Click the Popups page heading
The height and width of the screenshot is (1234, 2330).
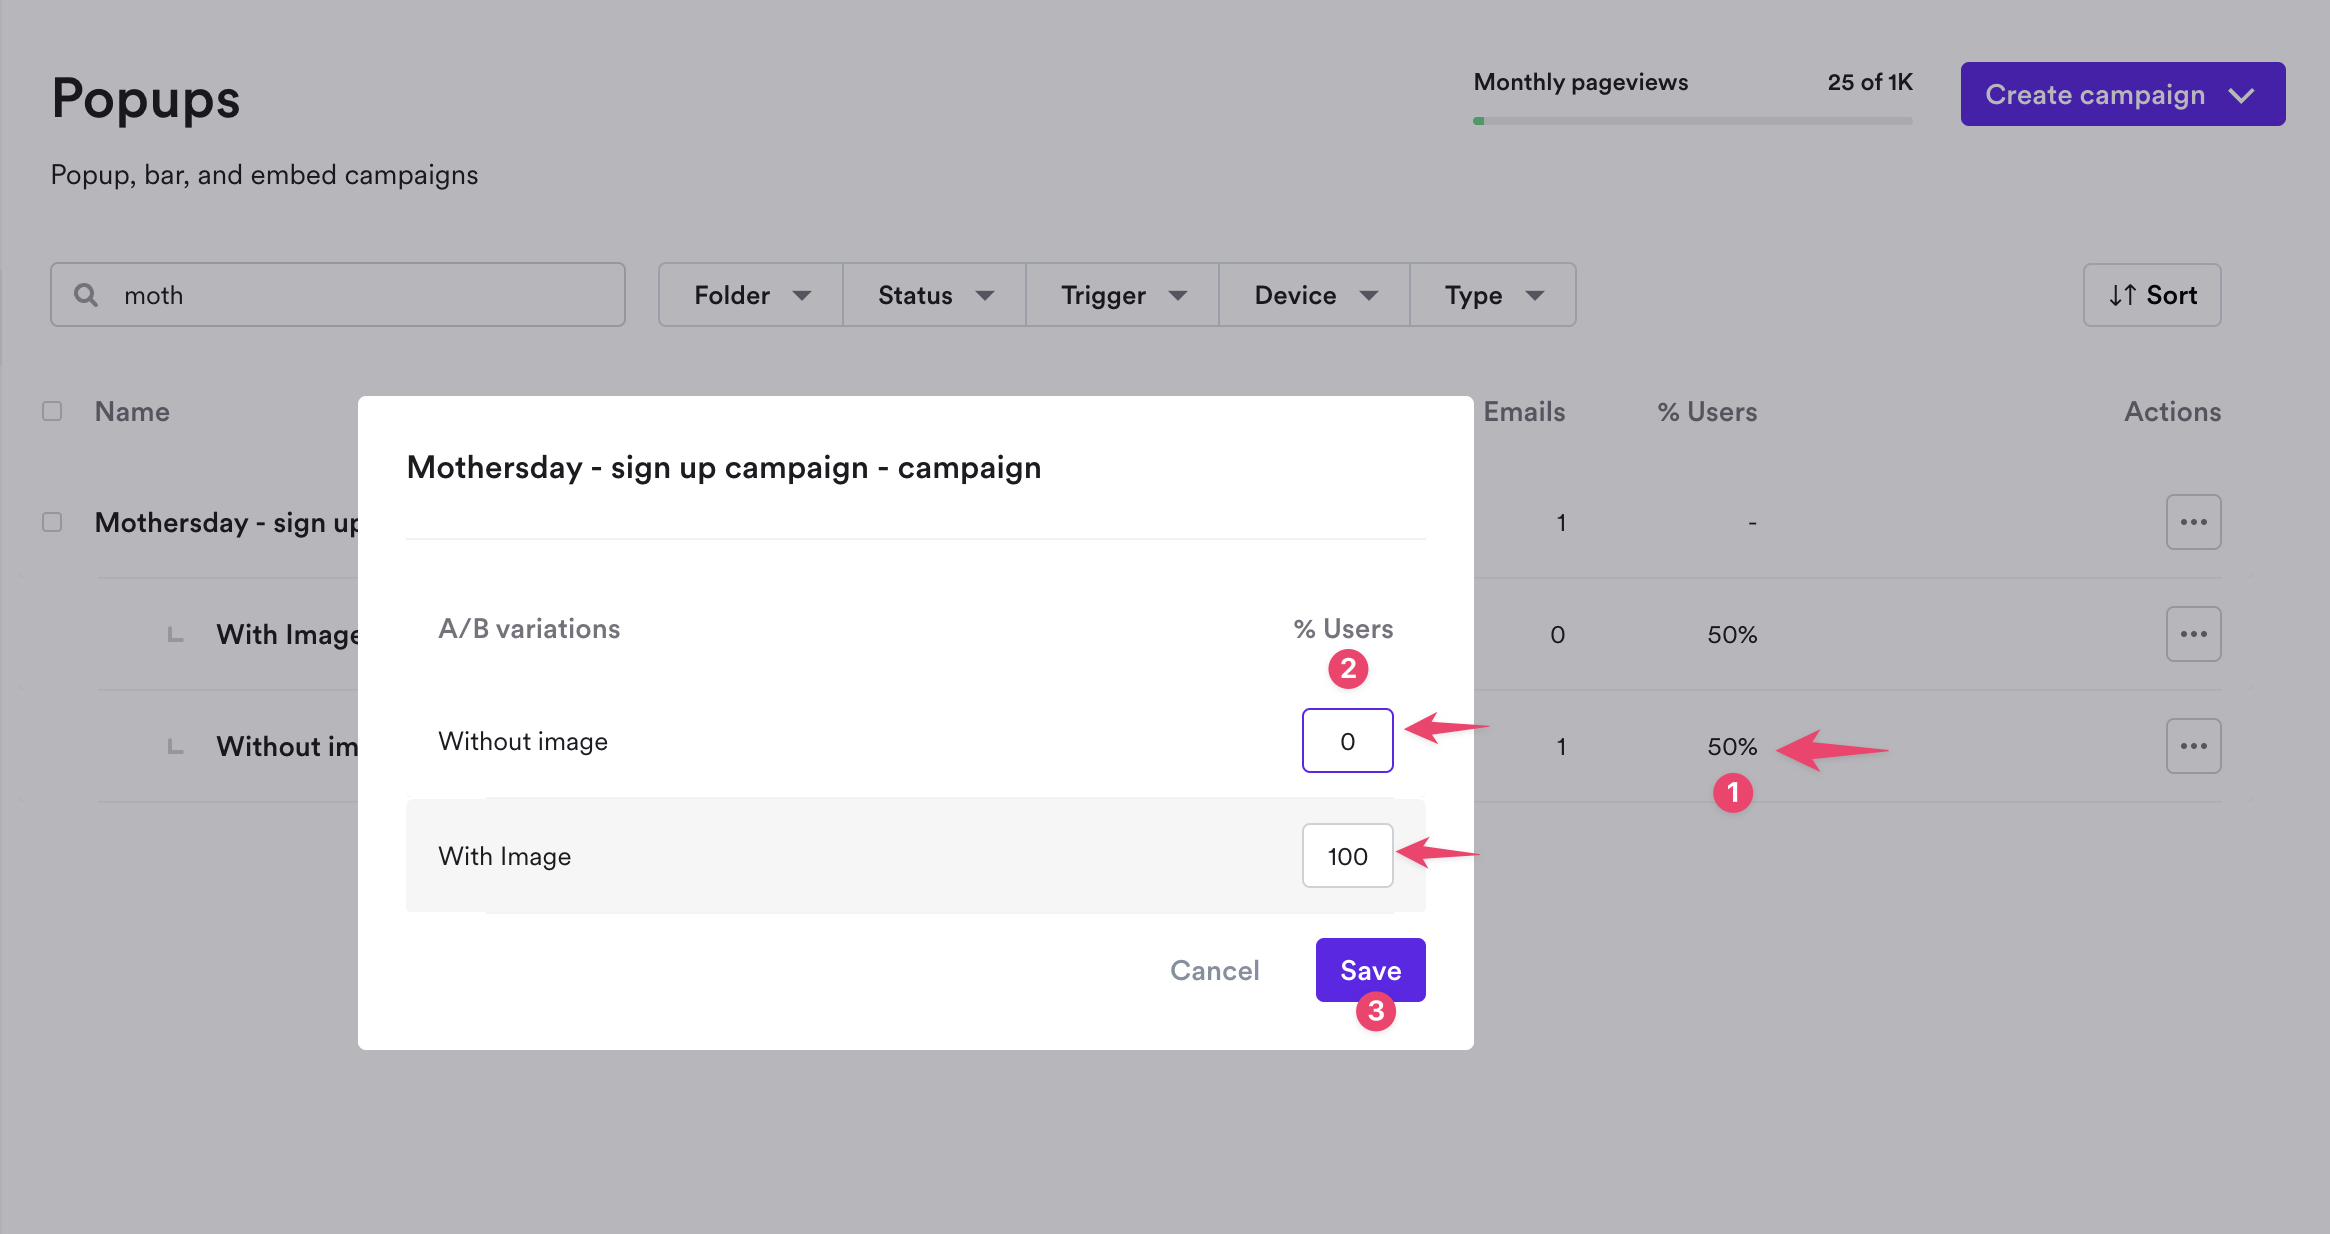click(x=146, y=99)
